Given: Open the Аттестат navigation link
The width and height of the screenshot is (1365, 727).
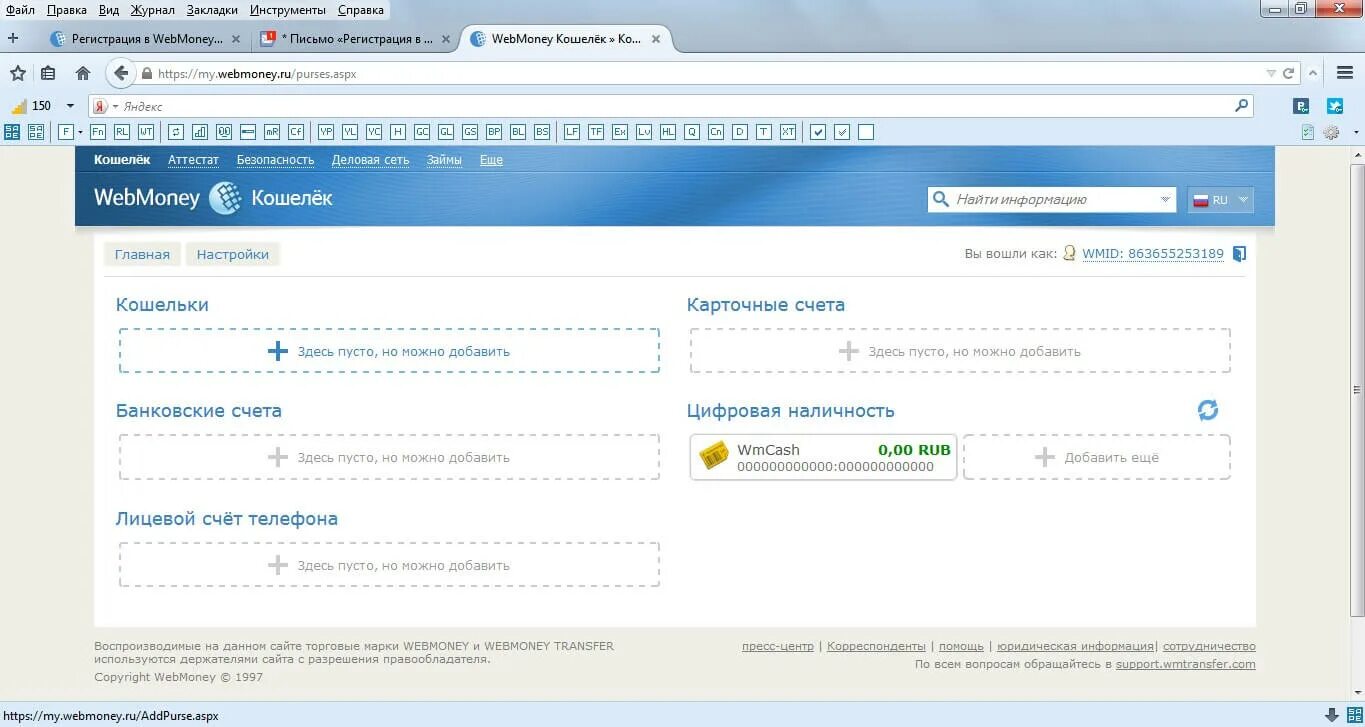Looking at the screenshot, I should [x=193, y=160].
